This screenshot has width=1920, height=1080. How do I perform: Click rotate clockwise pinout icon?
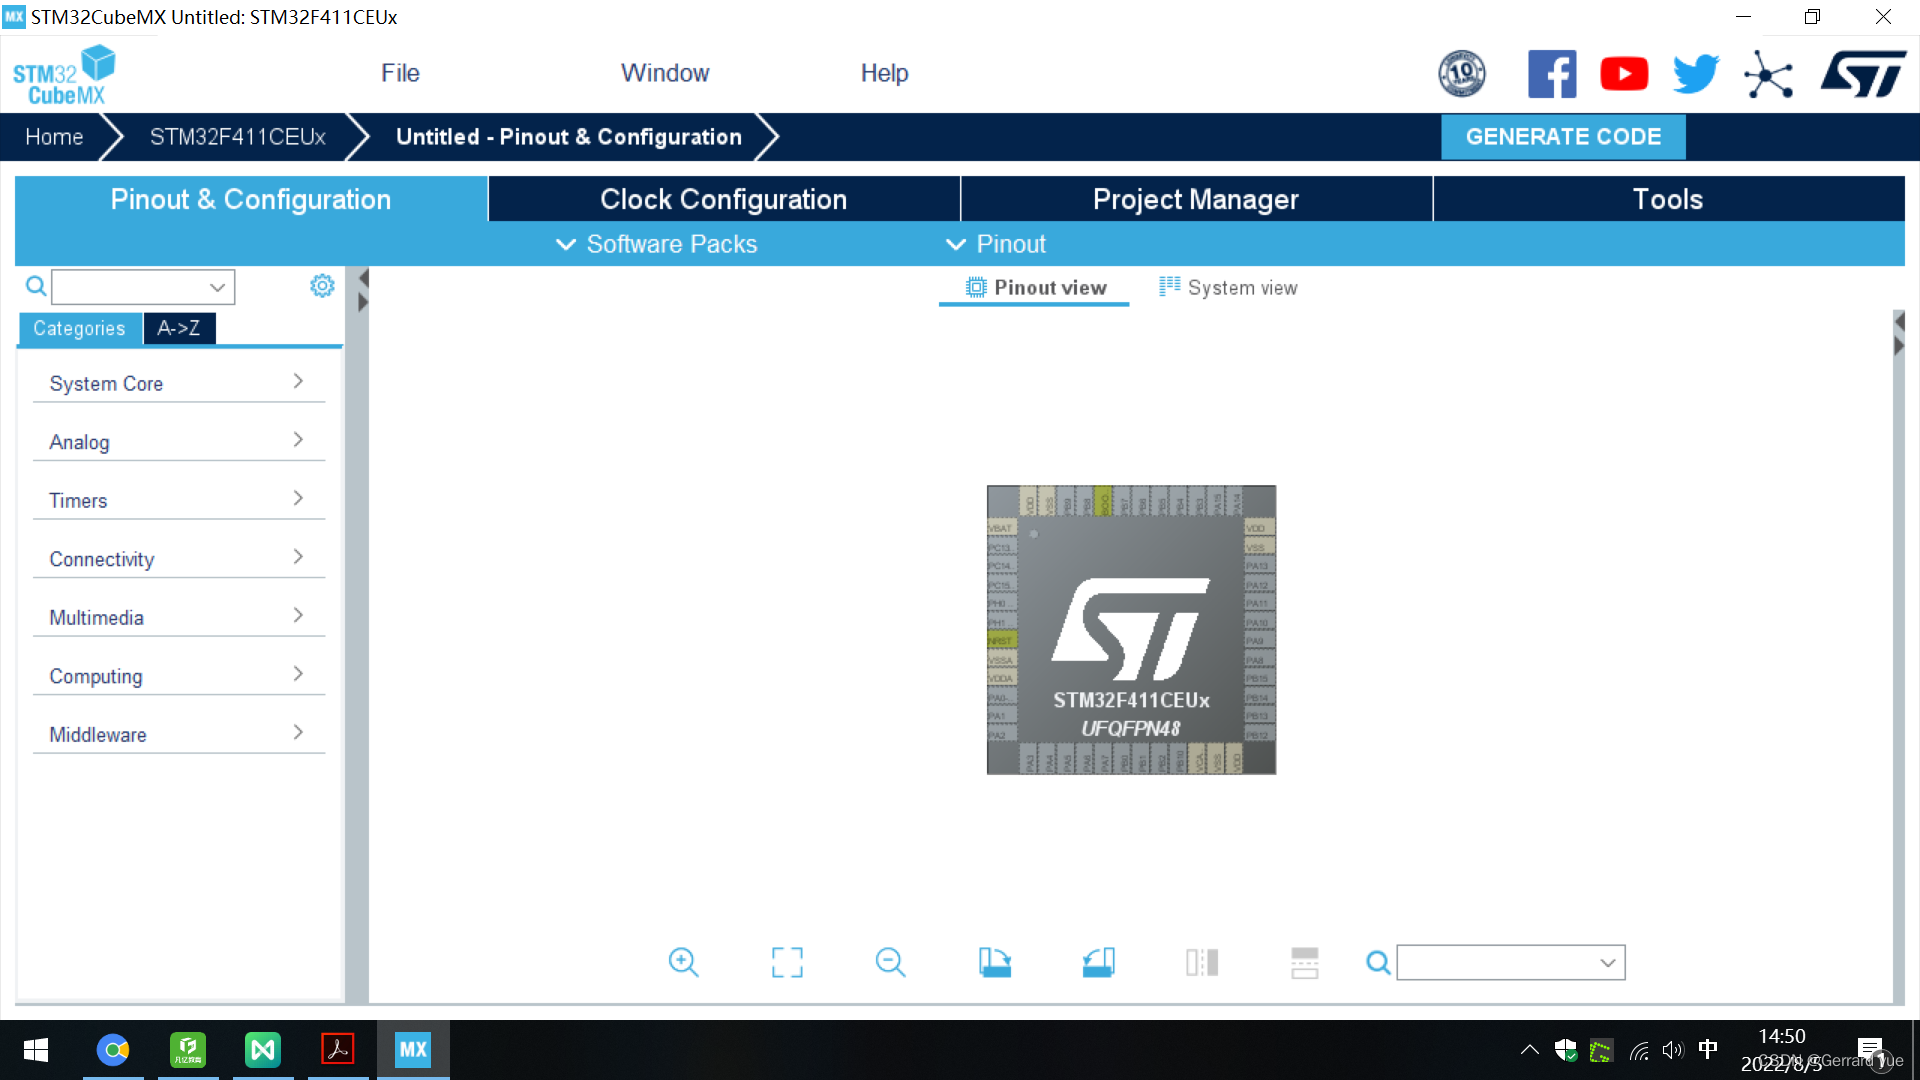pos(994,962)
